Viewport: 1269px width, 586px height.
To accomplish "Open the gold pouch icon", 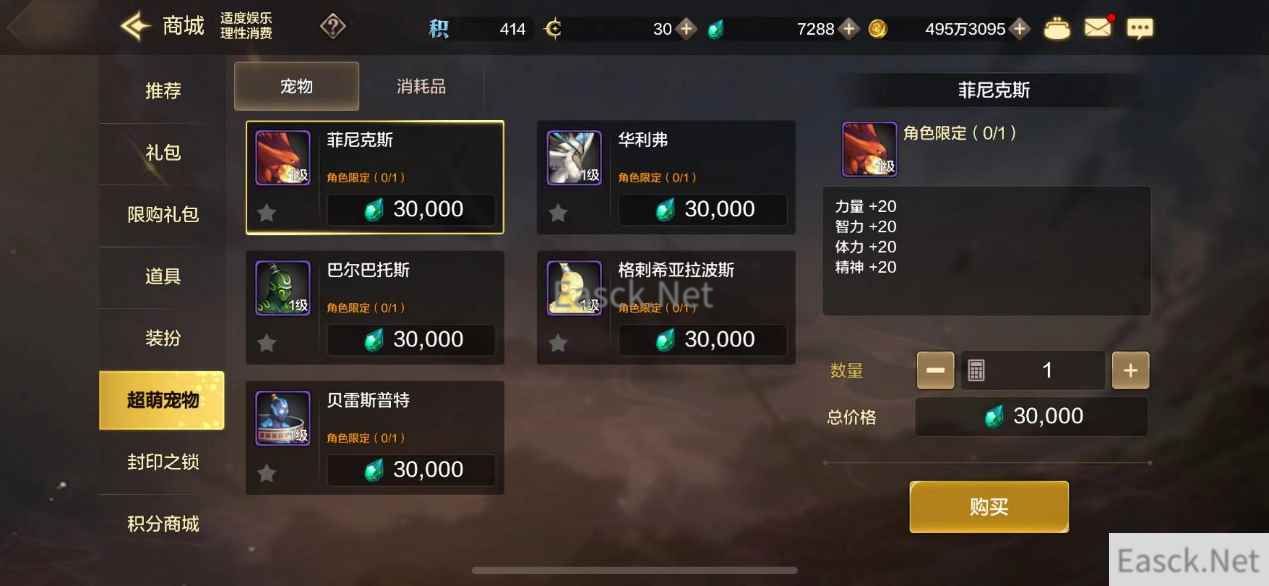I will 1057,28.
